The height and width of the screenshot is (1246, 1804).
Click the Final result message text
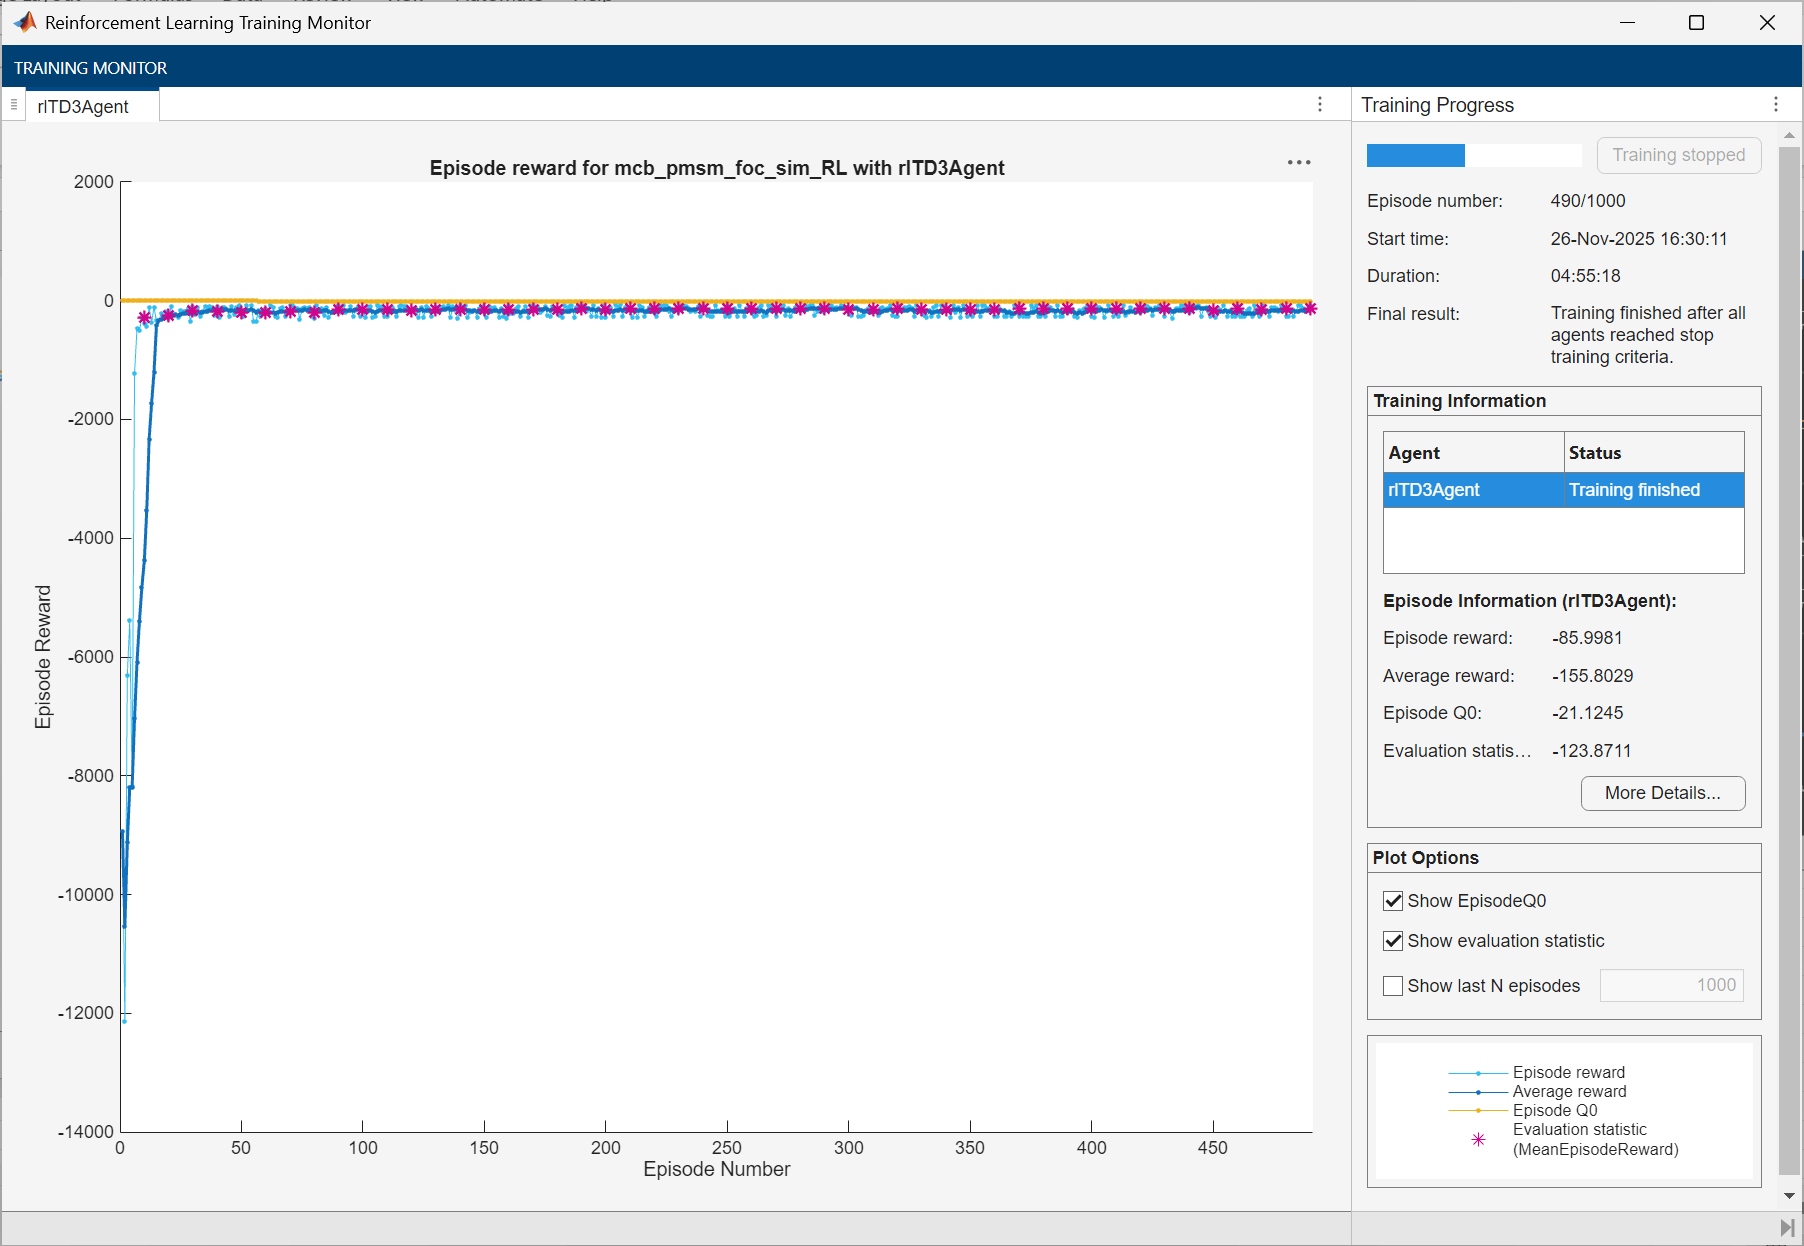[1648, 335]
